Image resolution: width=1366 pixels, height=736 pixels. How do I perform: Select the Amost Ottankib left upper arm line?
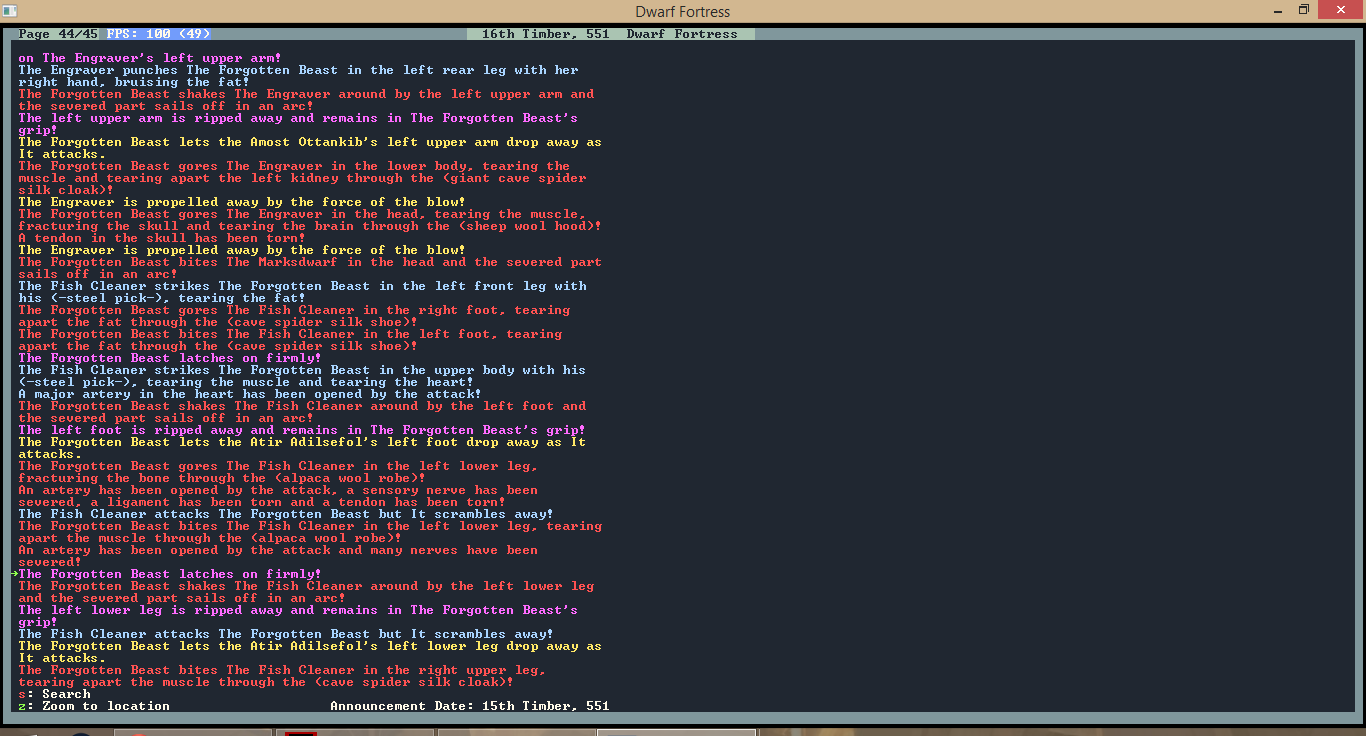pyautogui.click(x=310, y=142)
